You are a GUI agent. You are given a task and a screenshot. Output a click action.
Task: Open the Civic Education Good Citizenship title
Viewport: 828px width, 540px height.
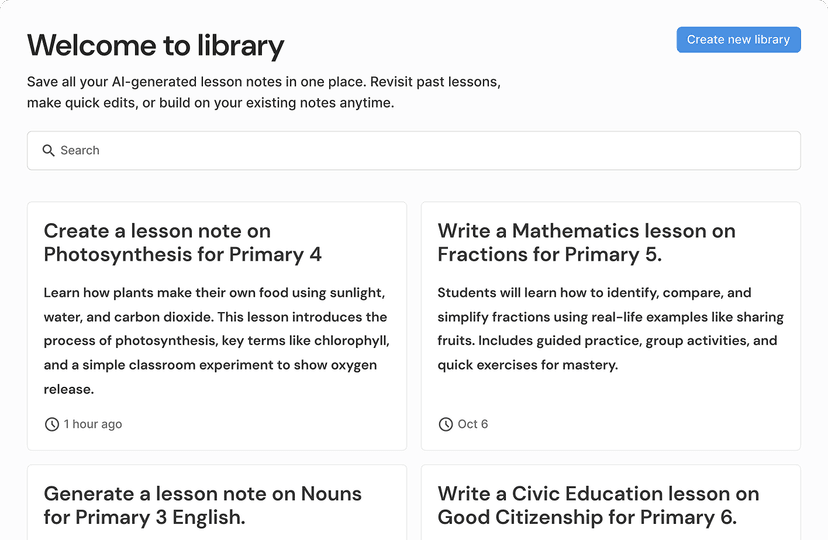click(x=598, y=505)
